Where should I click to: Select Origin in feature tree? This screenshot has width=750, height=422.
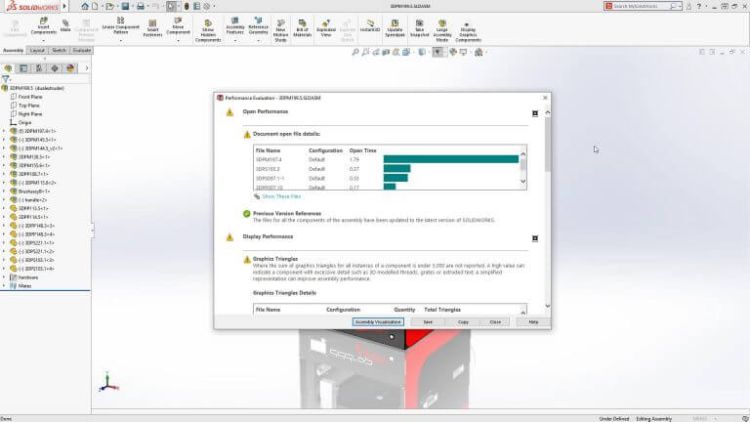click(x=24, y=122)
